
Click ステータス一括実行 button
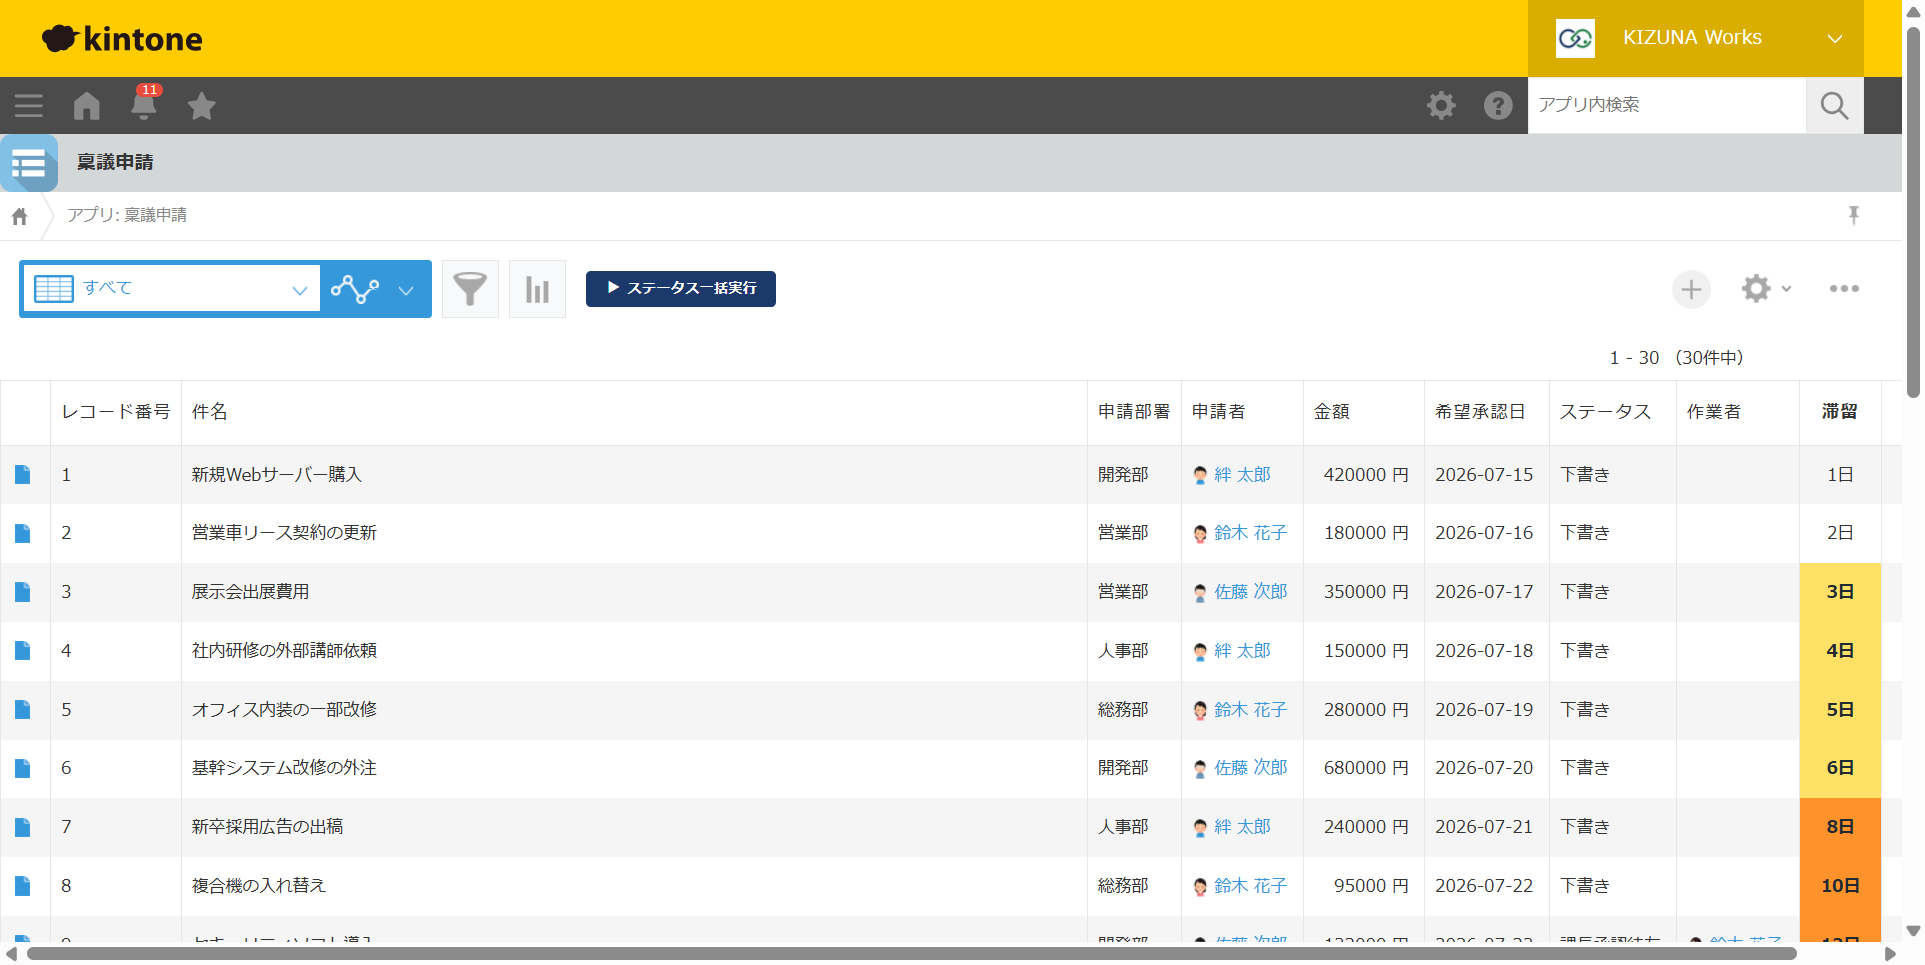681,289
